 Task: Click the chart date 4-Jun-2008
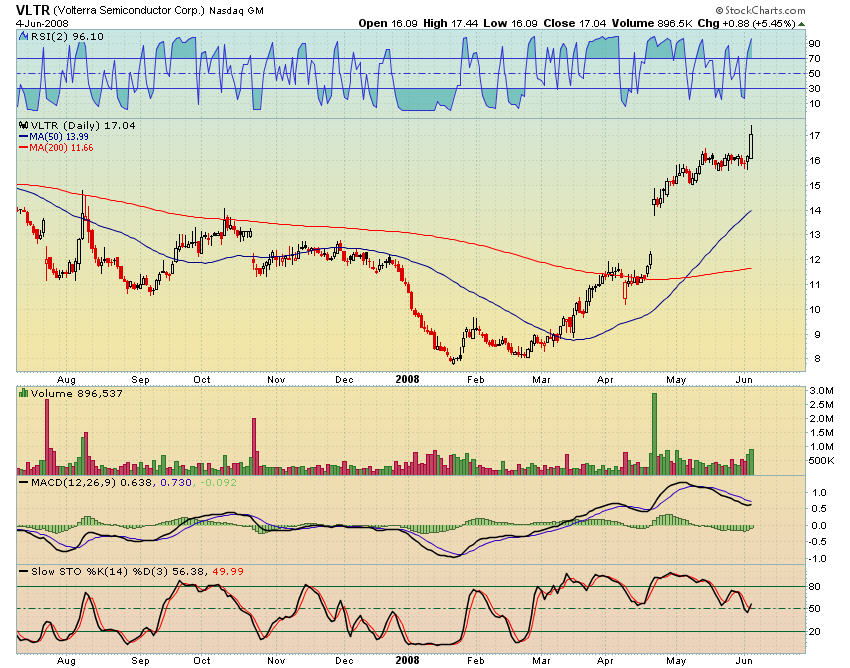pos(42,23)
